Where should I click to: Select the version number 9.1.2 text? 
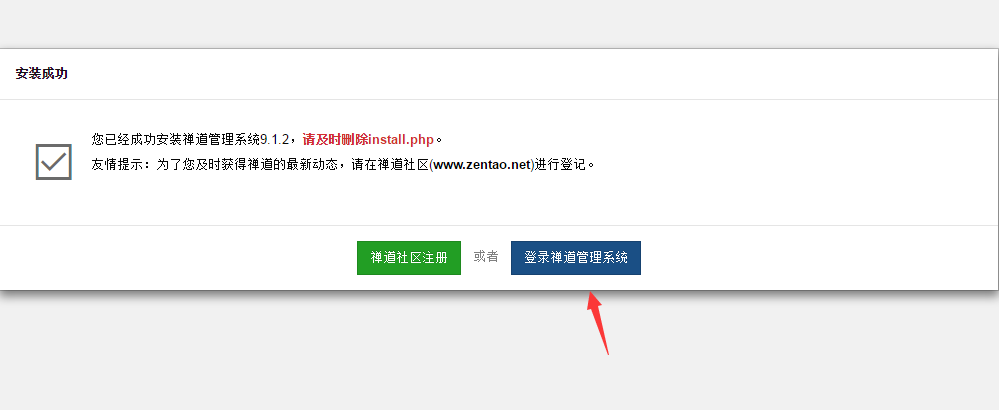click(275, 139)
